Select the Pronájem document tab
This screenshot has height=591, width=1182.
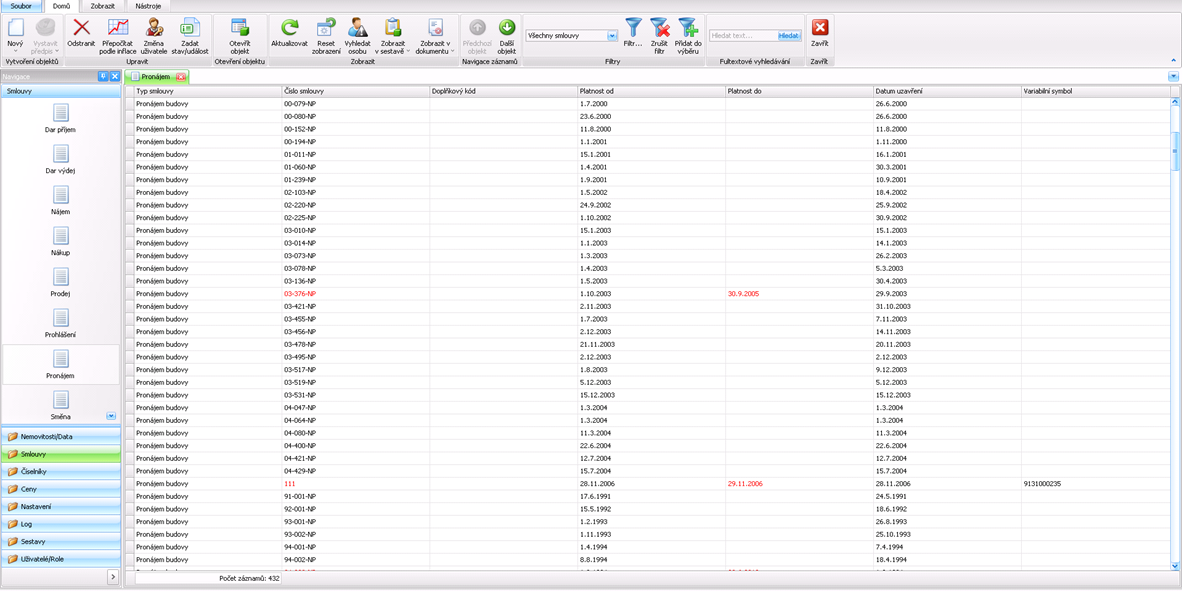click(155, 77)
